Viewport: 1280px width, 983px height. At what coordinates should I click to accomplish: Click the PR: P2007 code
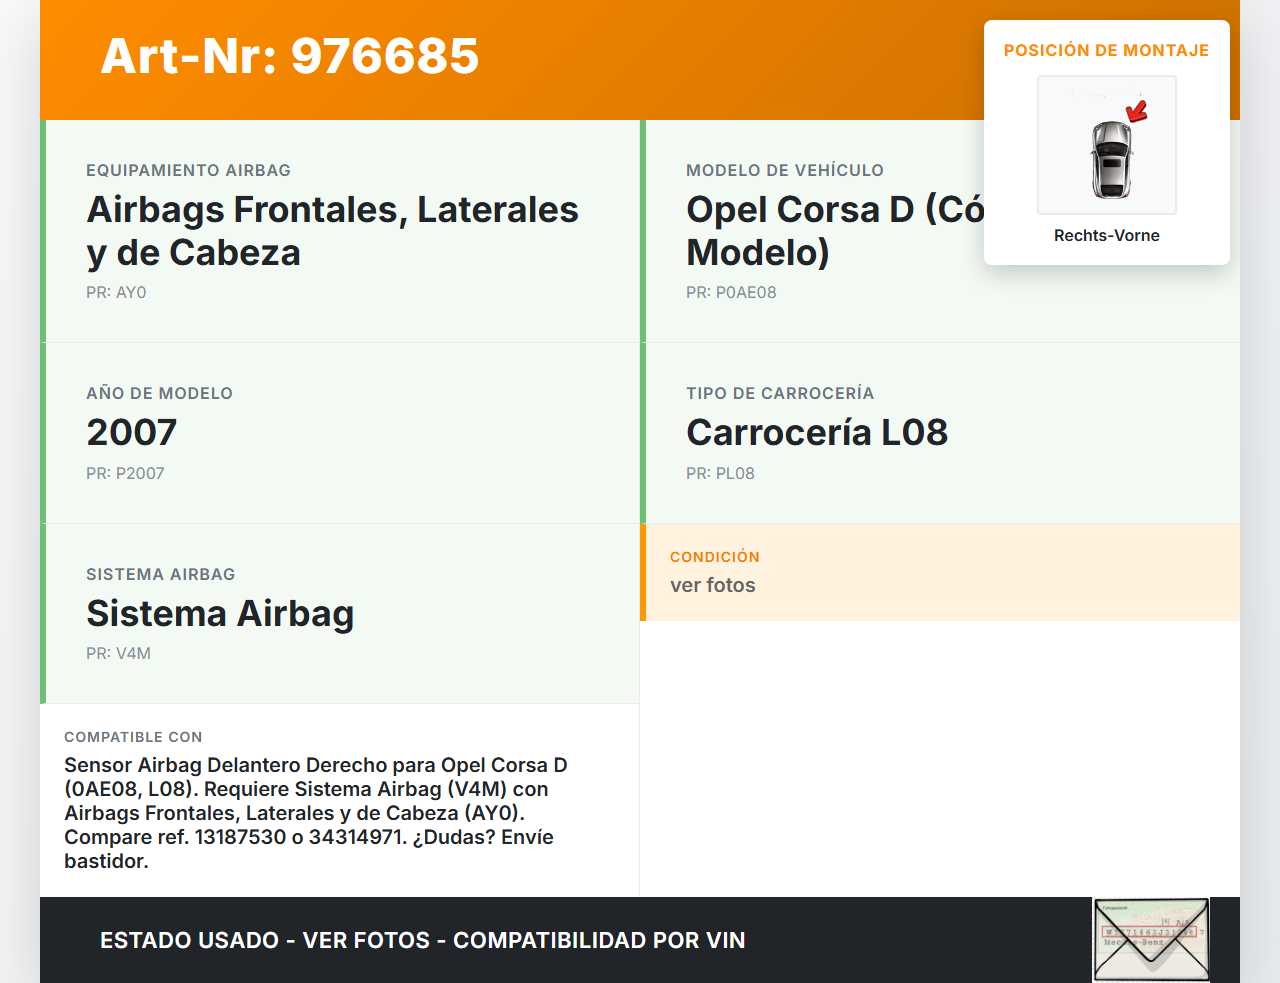pos(125,473)
